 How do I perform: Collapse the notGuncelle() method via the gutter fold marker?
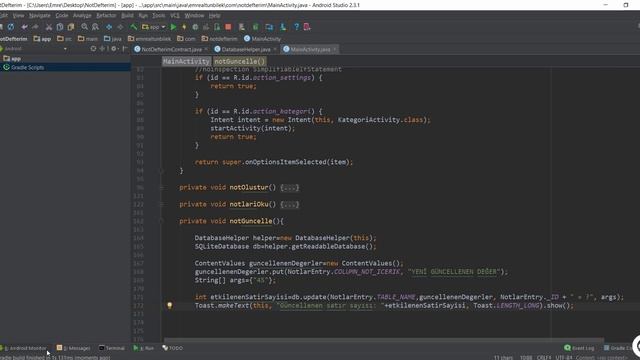(x=162, y=221)
